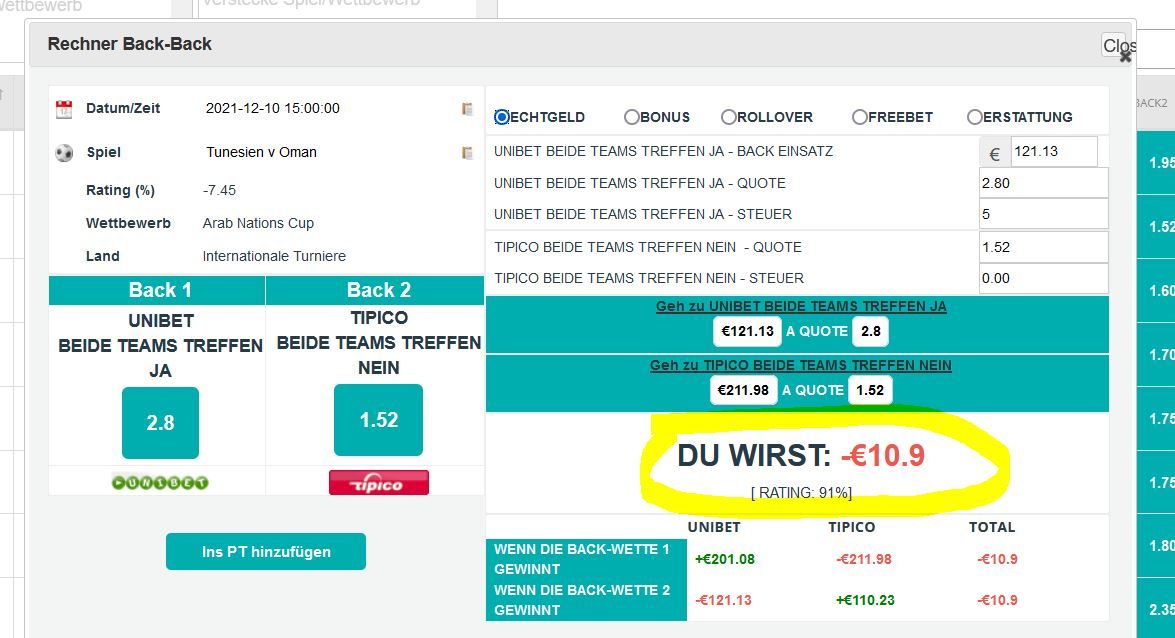Copy the Tunesien v Oman match name
This screenshot has height=638, width=1175.
point(467,153)
